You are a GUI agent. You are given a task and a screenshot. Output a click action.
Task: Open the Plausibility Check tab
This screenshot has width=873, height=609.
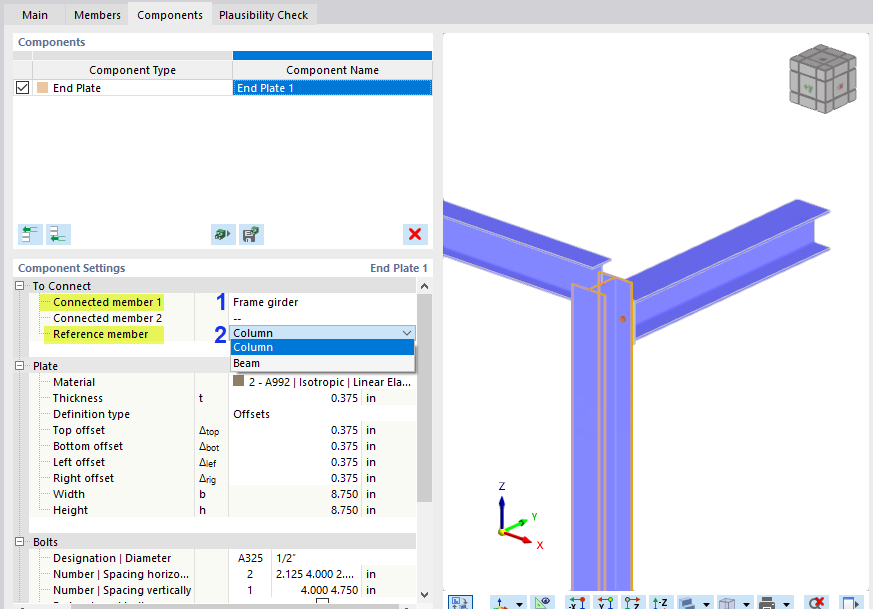[263, 15]
